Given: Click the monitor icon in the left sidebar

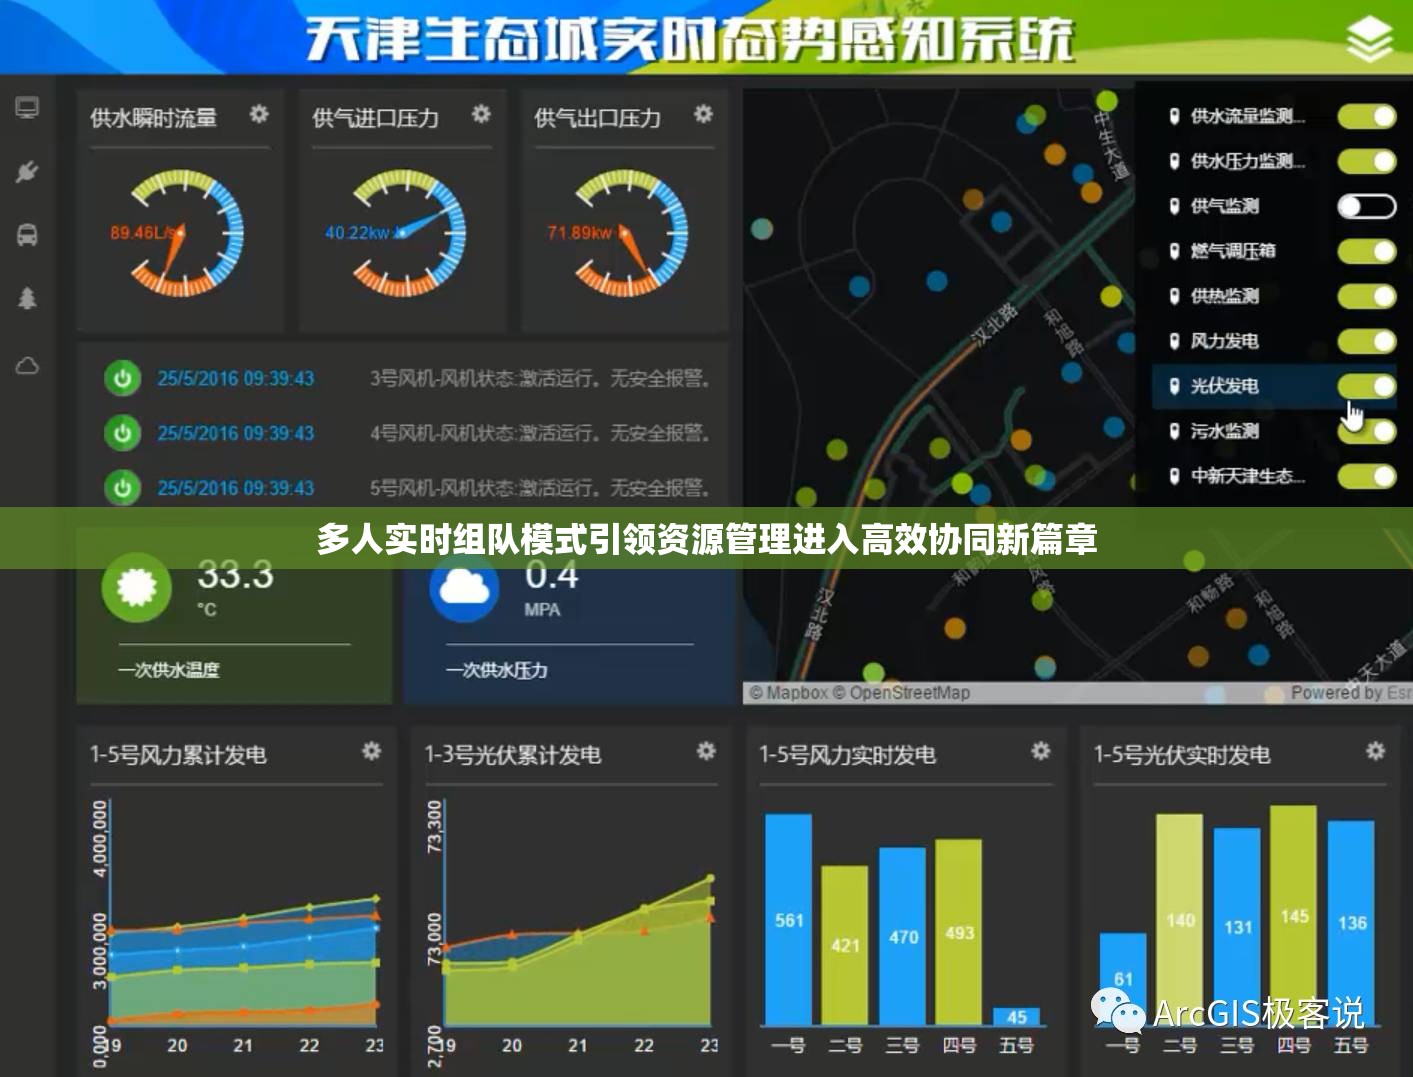Looking at the screenshot, I should pos(27,108).
